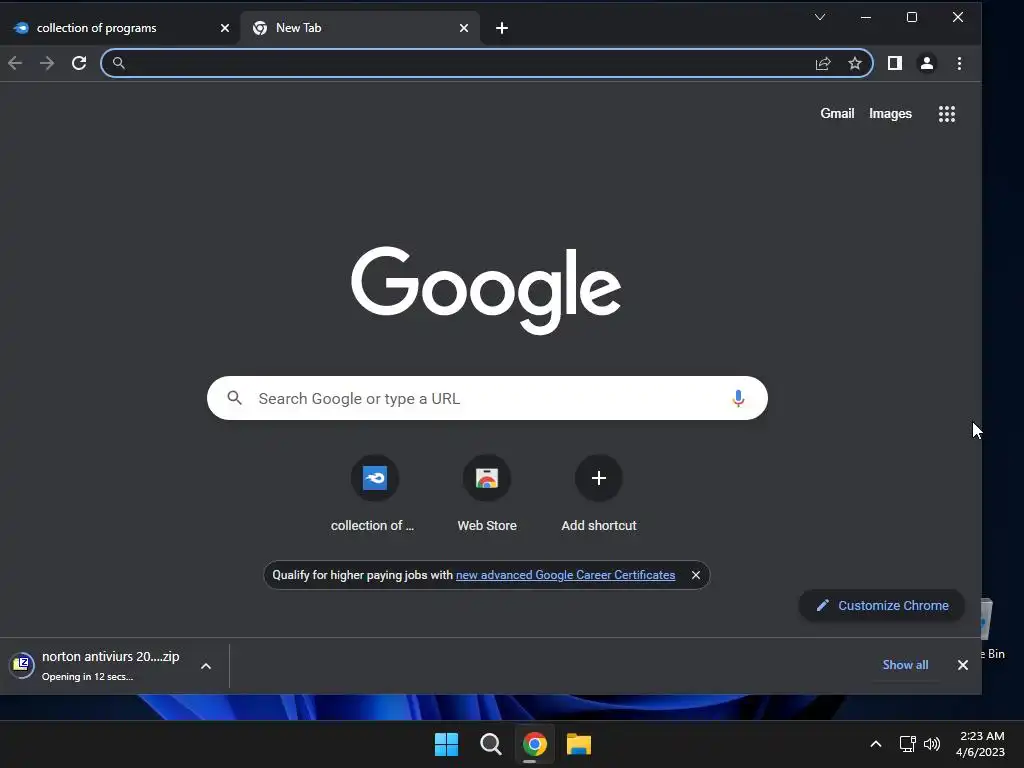Open the Windows Start menu

point(447,744)
